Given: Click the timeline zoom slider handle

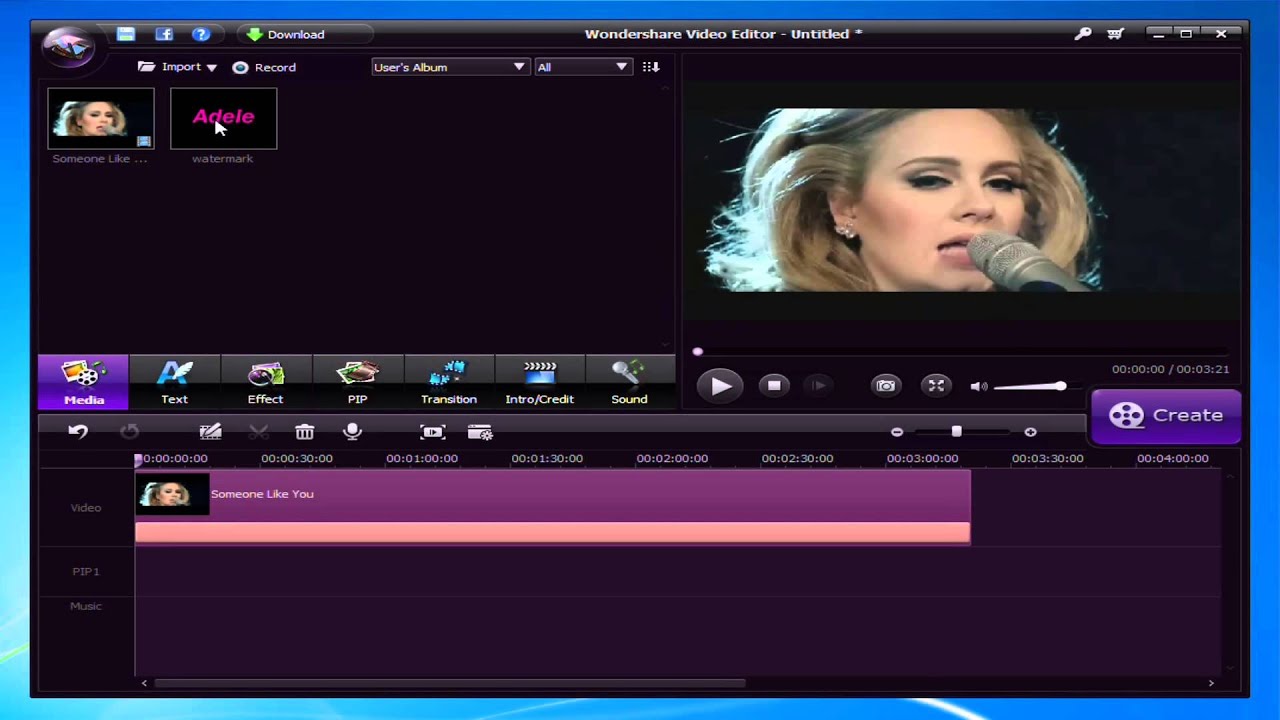Looking at the screenshot, I should pyautogui.click(x=956, y=431).
